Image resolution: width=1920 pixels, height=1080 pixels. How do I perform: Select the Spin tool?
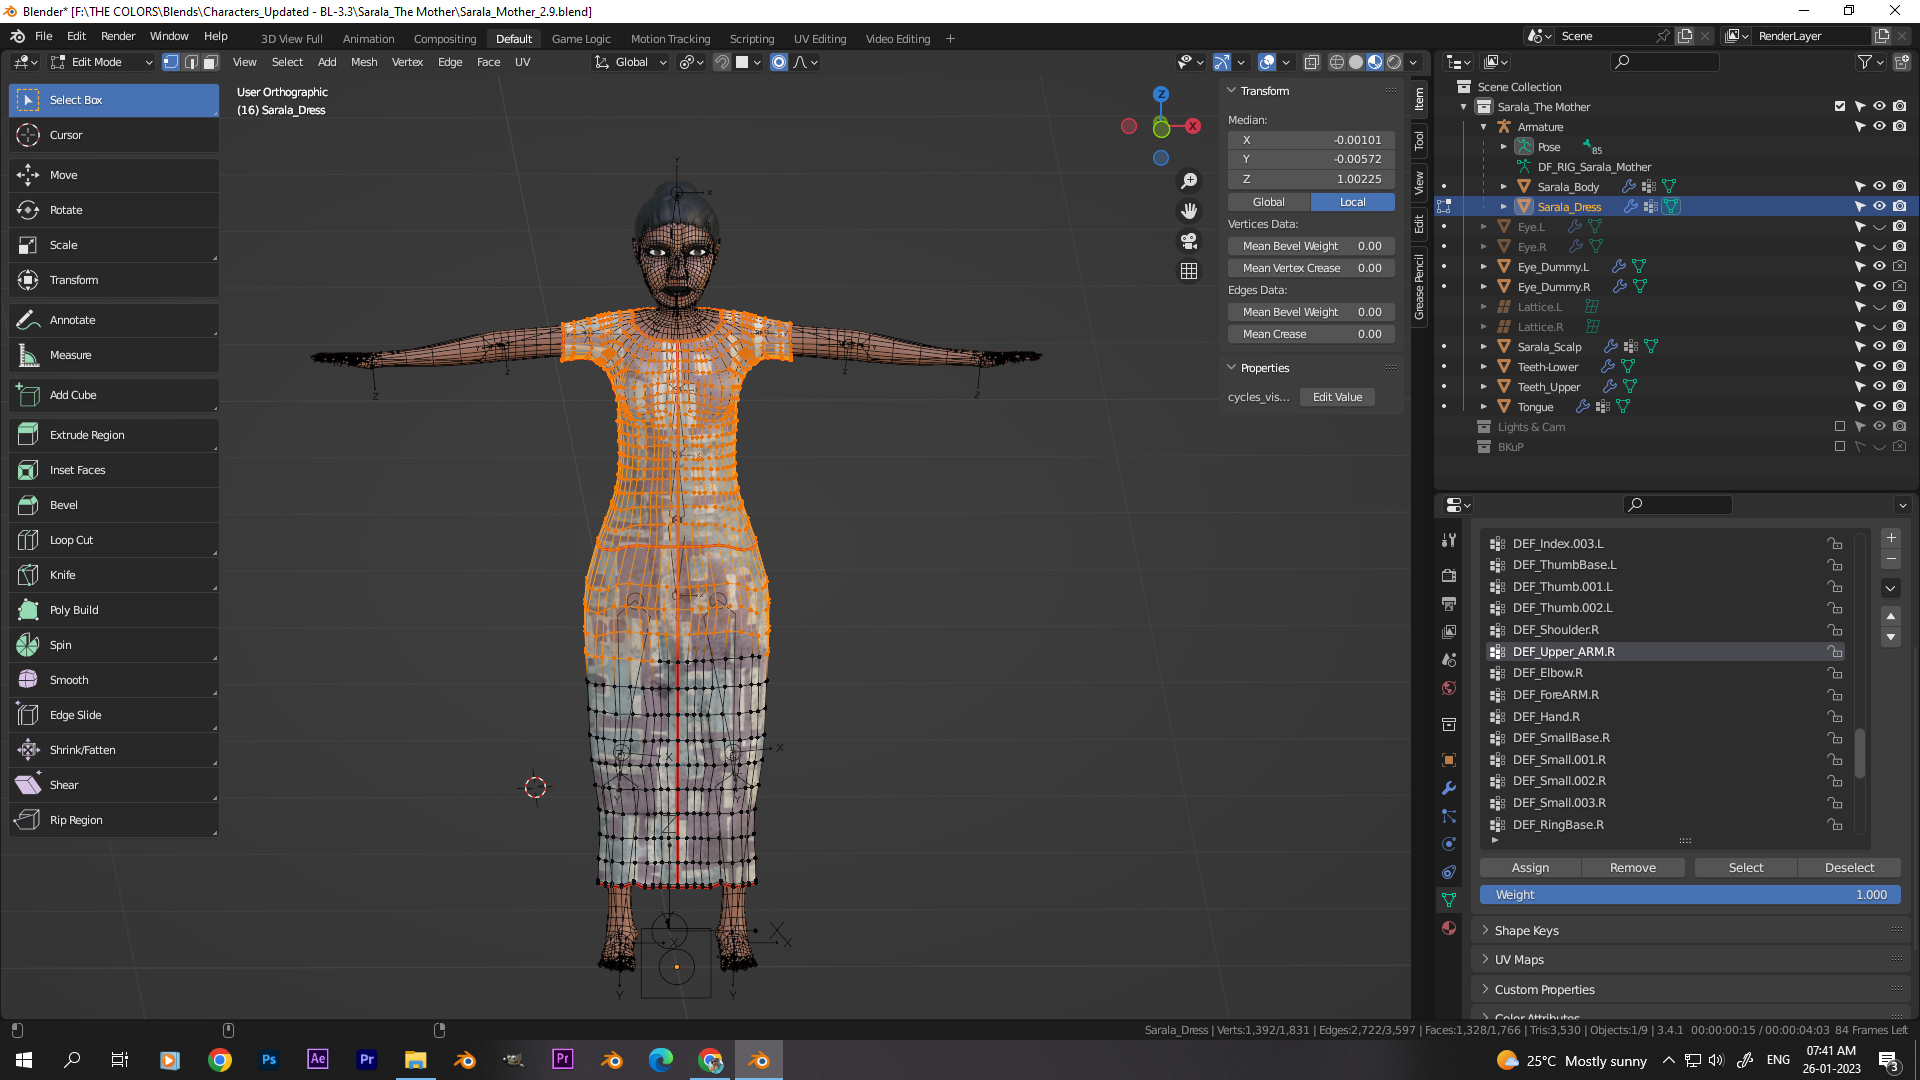click(114, 645)
